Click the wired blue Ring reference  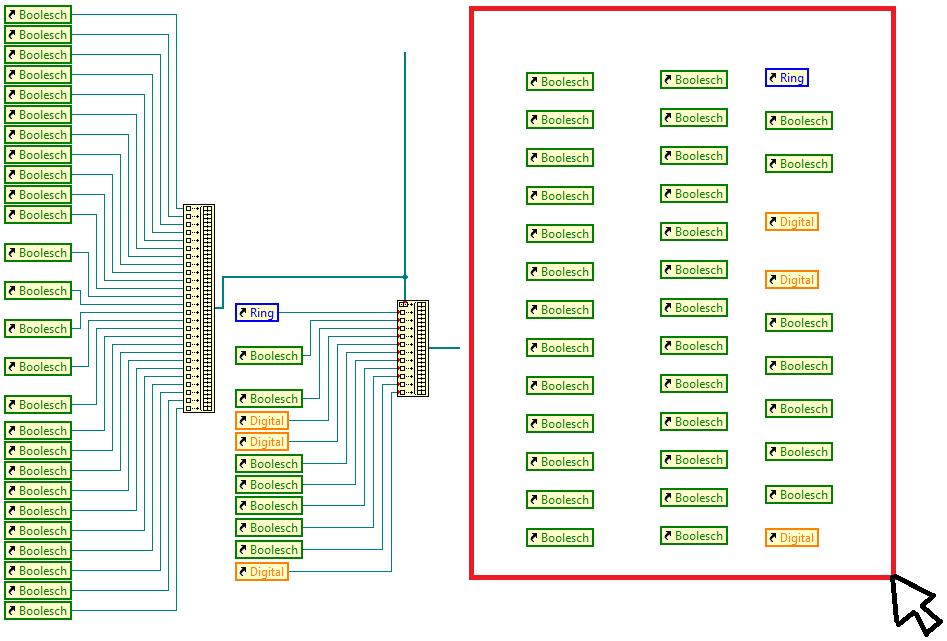pyautogui.click(x=257, y=312)
